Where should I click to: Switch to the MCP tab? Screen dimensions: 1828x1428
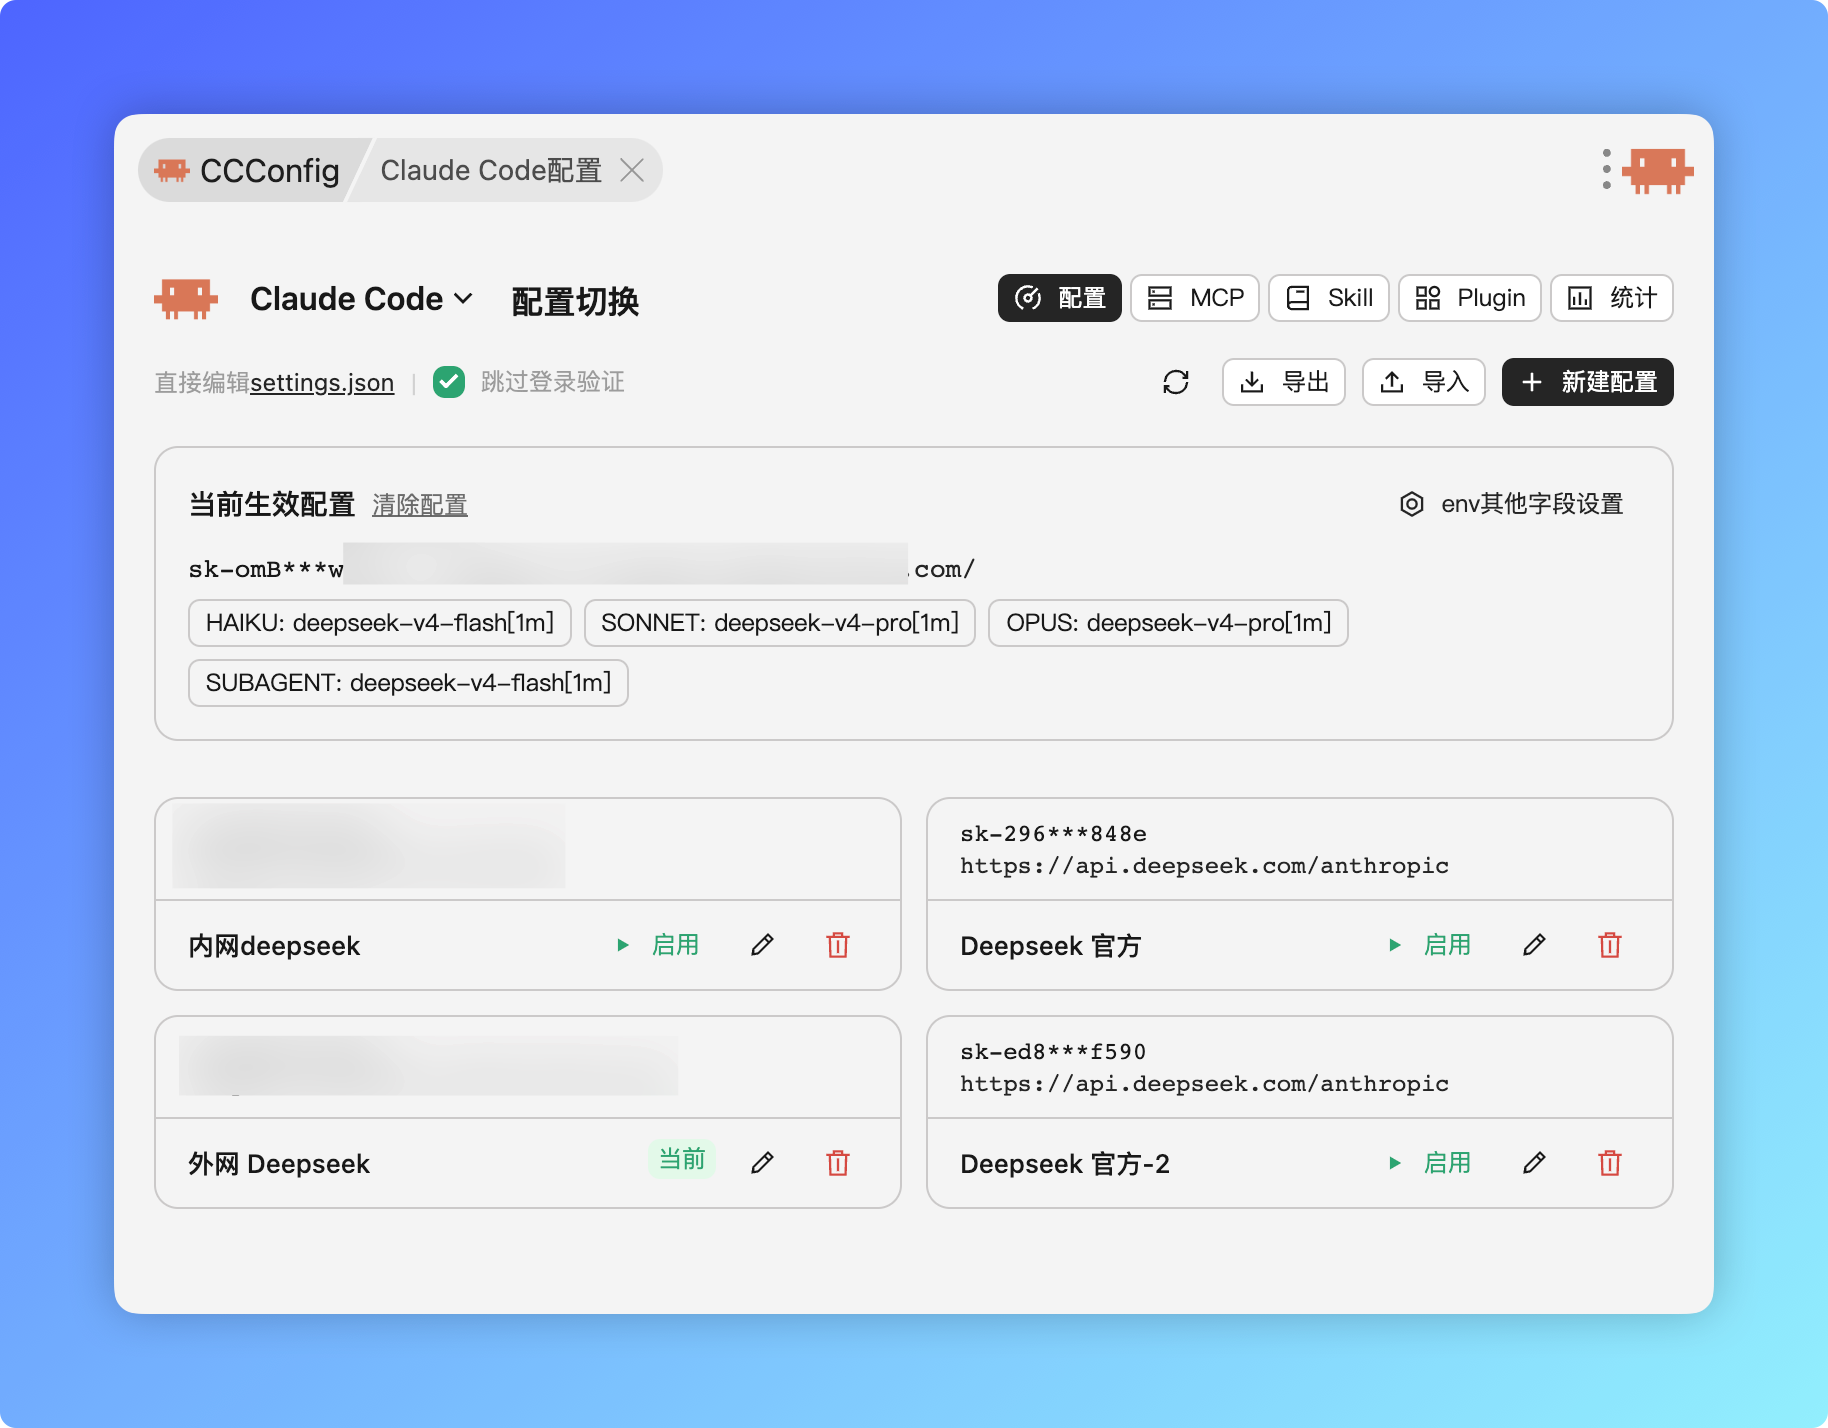[1195, 298]
